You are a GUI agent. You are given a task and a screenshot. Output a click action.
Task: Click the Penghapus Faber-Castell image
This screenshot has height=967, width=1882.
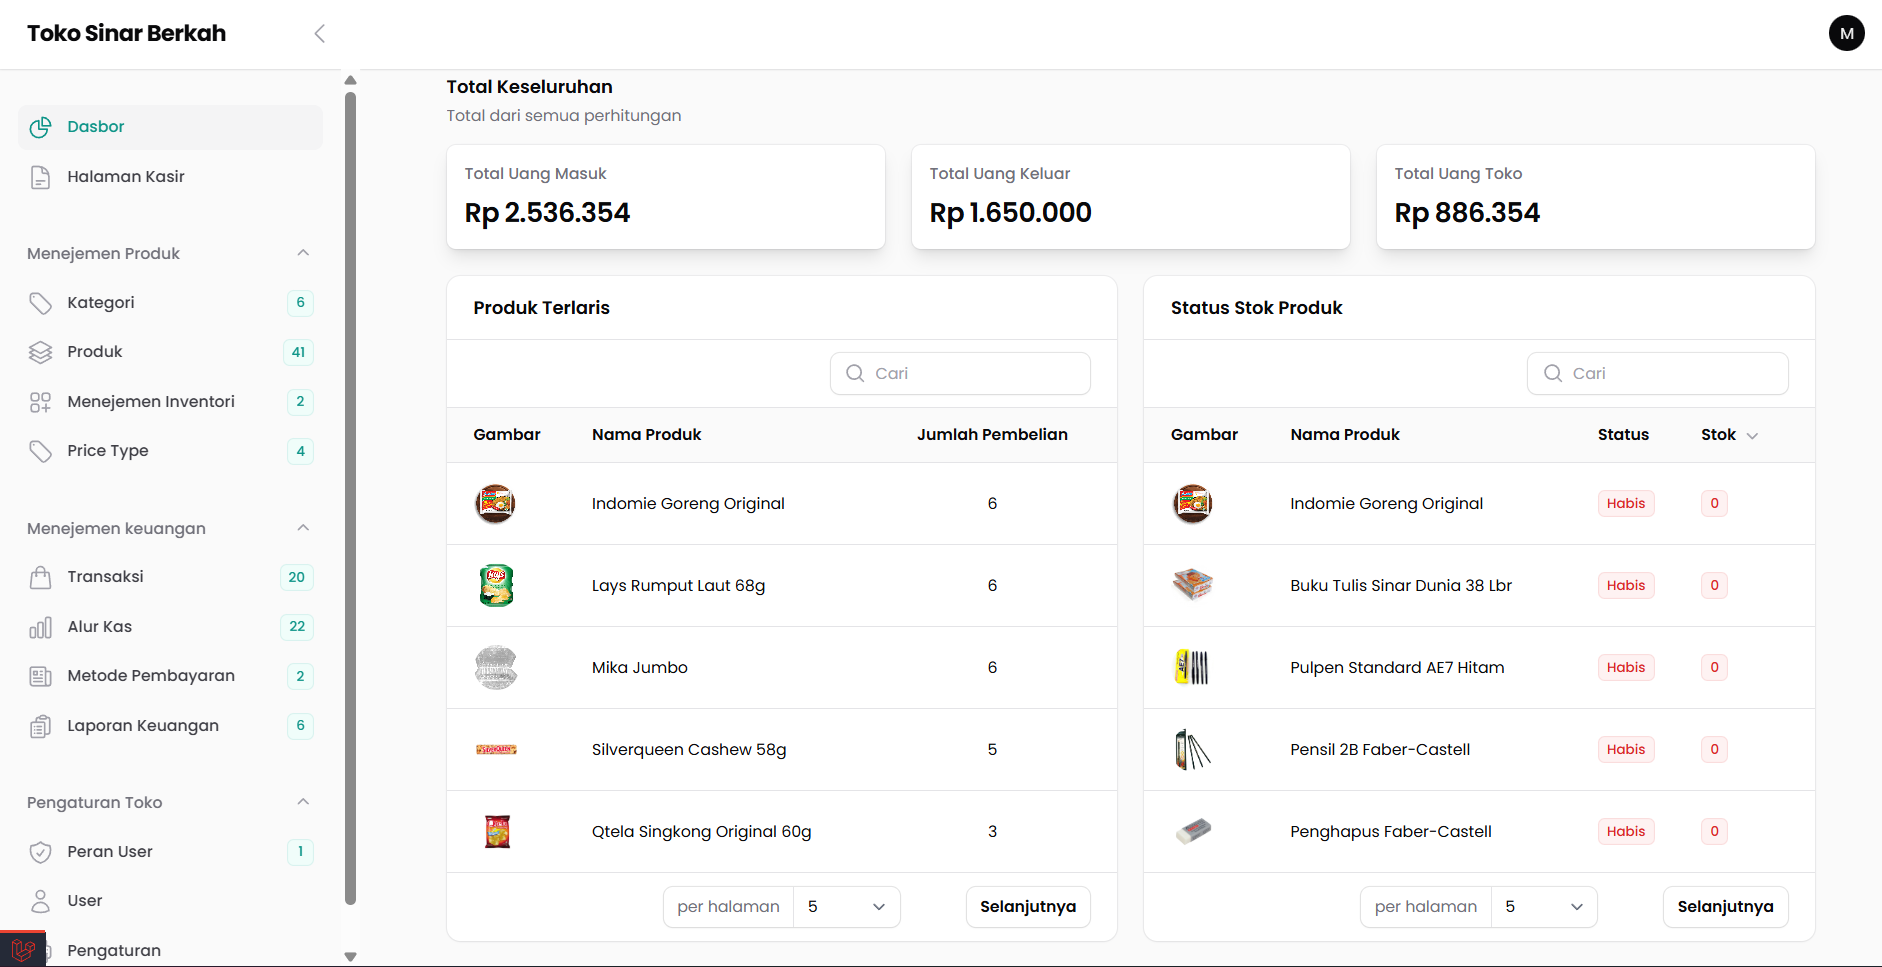tap(1193, 831)
